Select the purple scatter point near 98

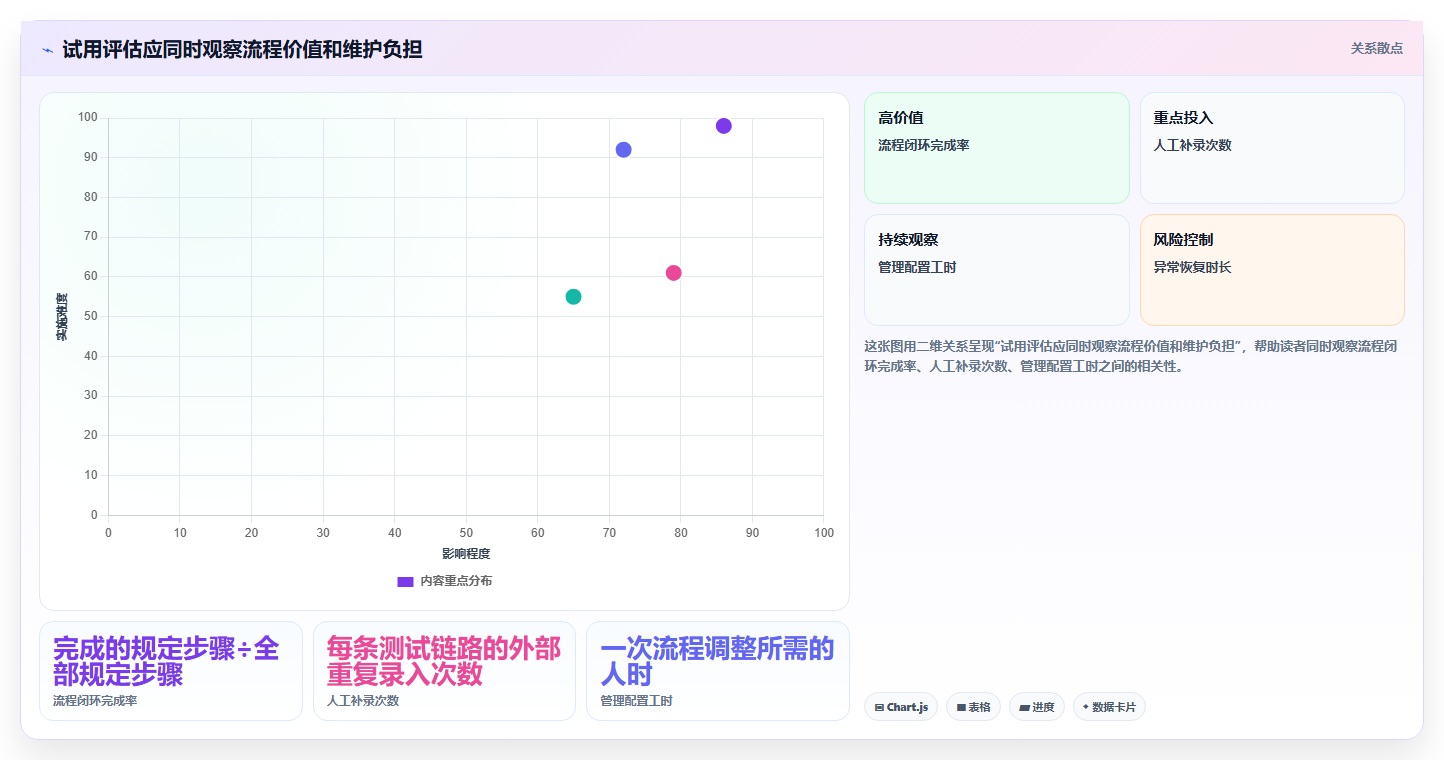coord(724,126)
